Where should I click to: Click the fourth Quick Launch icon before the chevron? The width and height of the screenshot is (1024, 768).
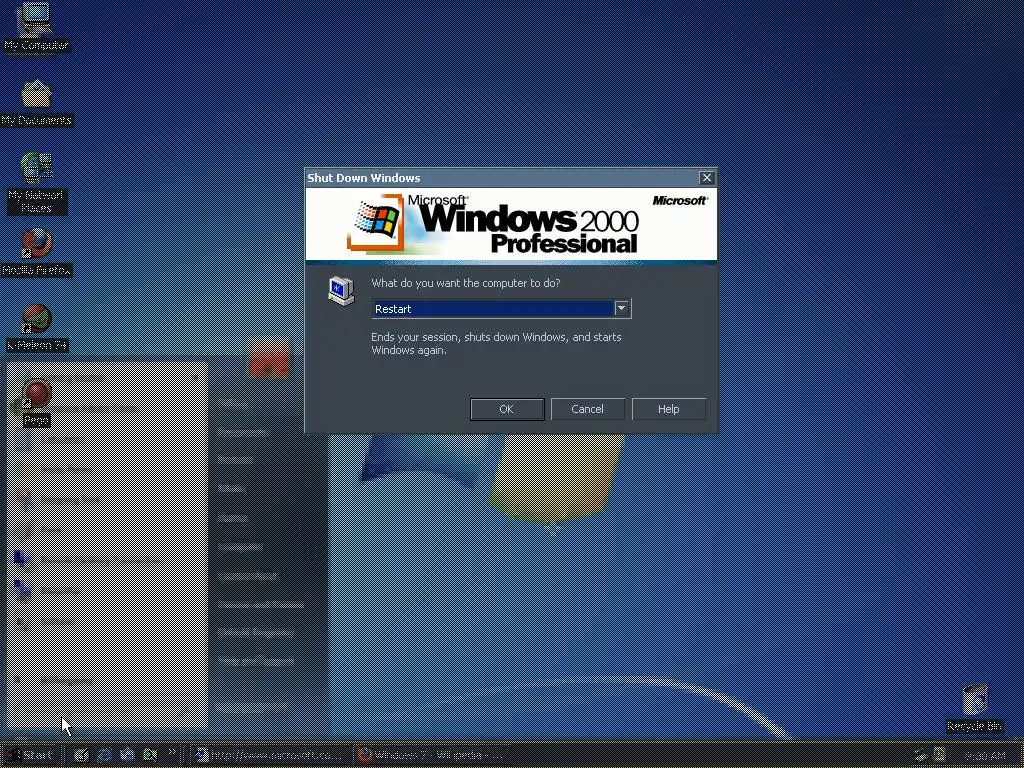150,755
